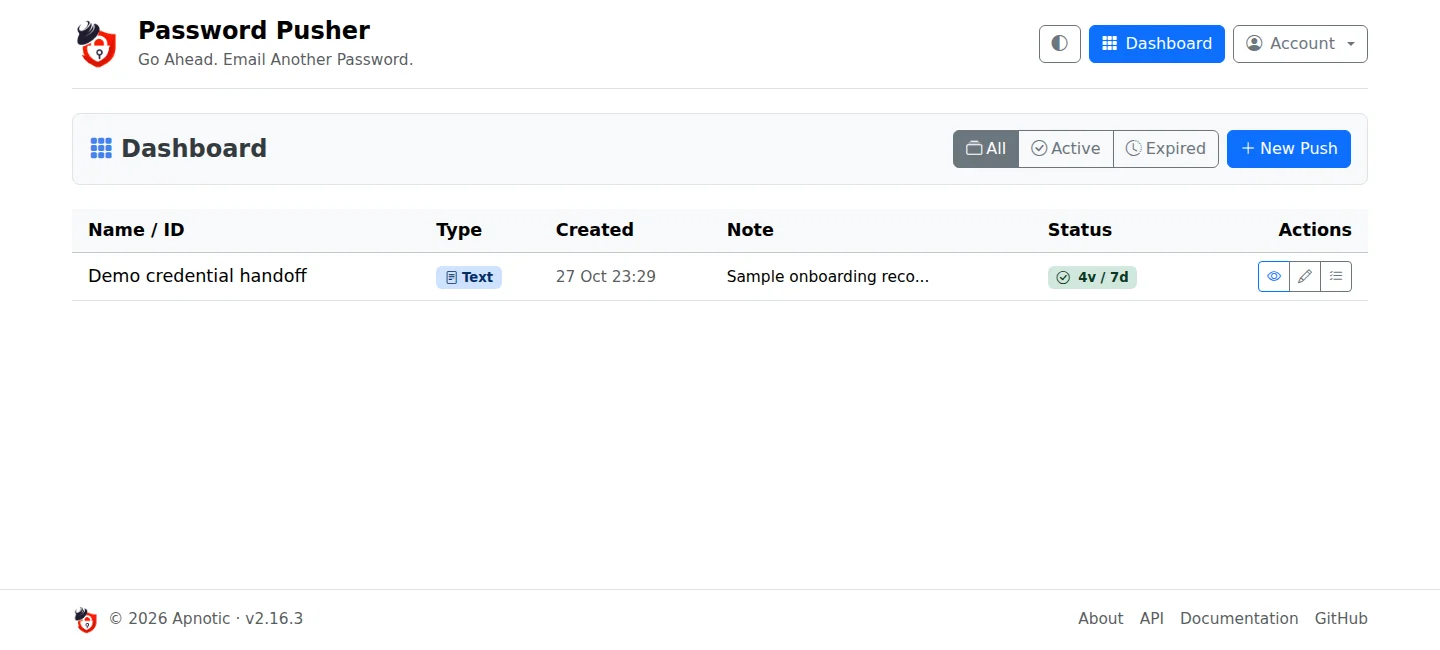
Task: Filter by Active pushes
Action: coord(1066,149)
